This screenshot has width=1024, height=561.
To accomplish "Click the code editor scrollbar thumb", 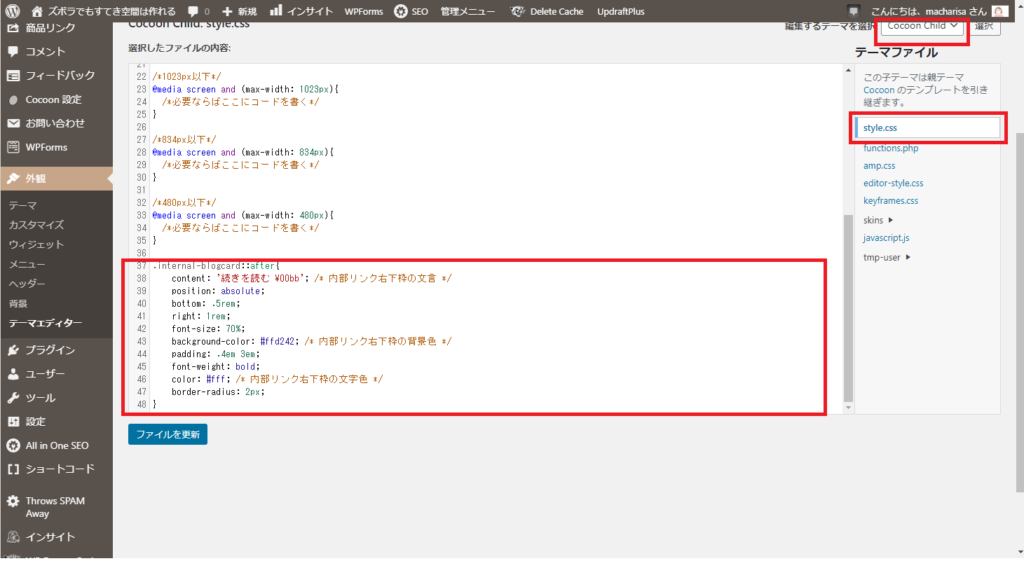I will pyautogui.click(x=848, y=308).
